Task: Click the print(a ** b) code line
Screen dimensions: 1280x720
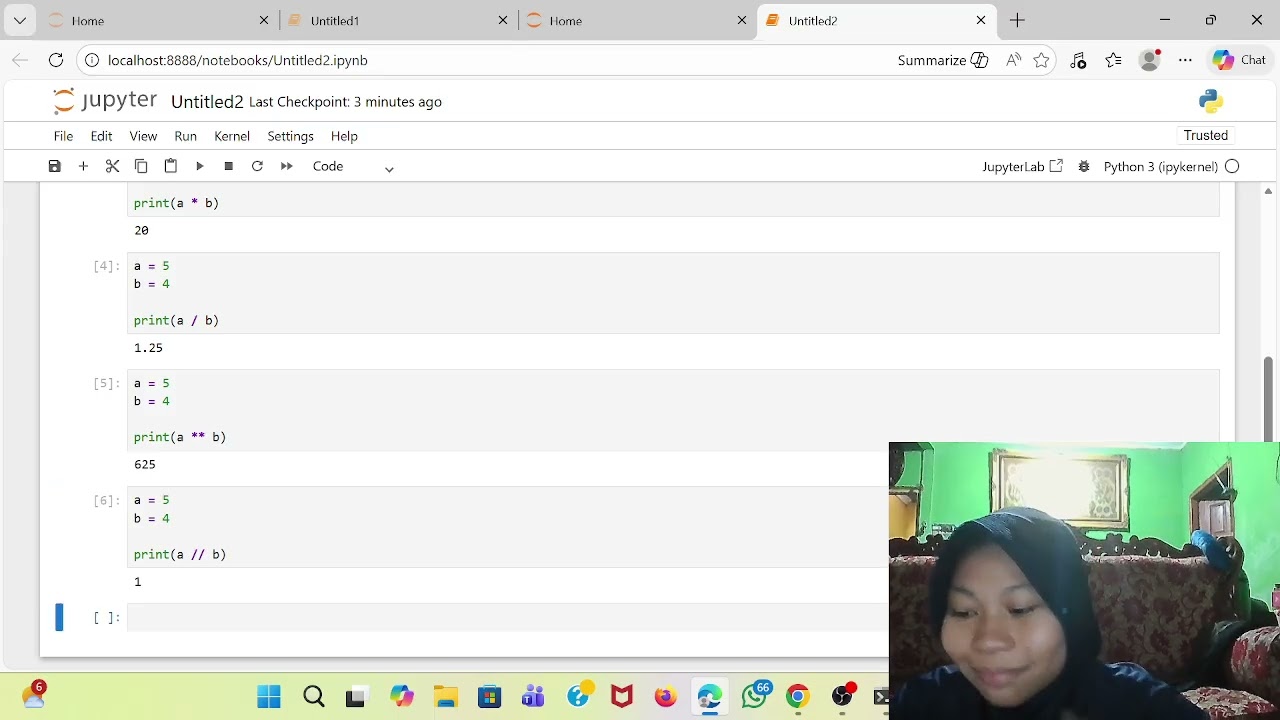Action: (x=180, y=437)
